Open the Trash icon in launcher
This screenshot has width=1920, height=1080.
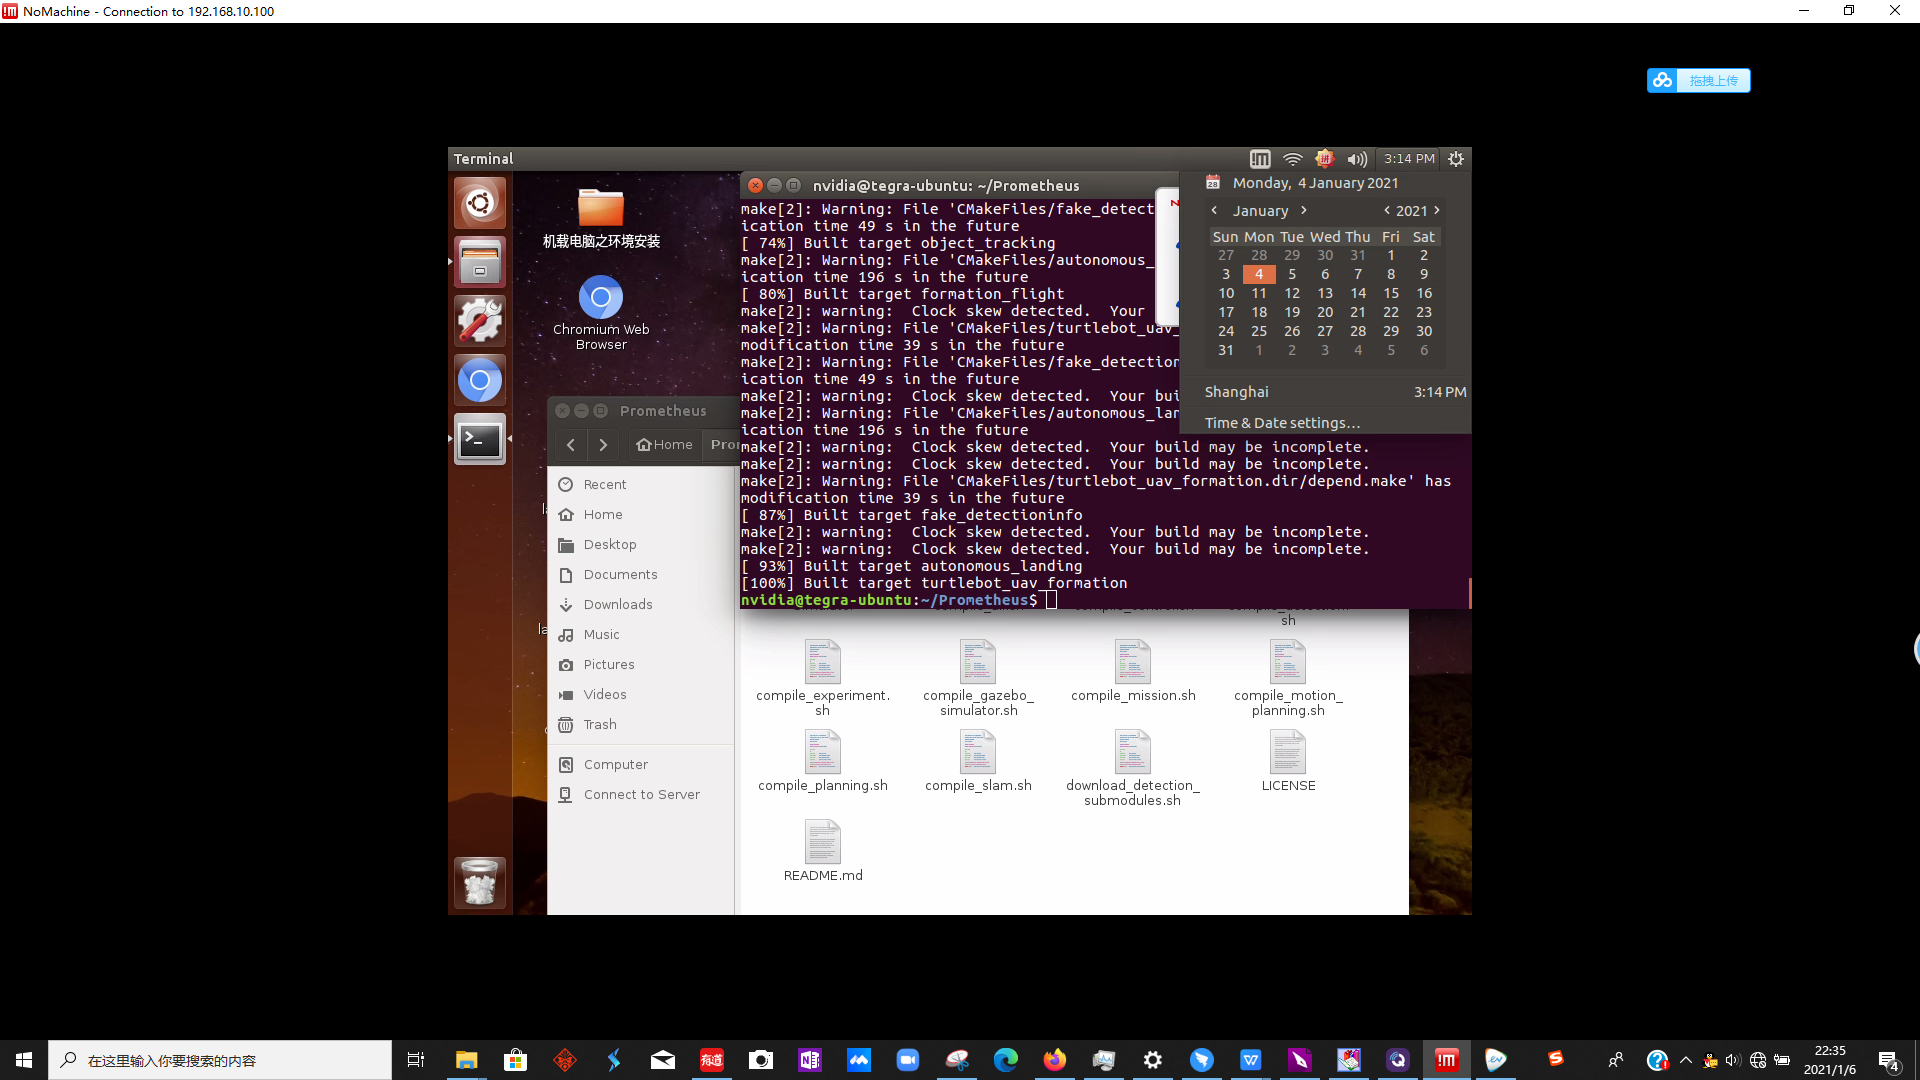tap(480, 882)
